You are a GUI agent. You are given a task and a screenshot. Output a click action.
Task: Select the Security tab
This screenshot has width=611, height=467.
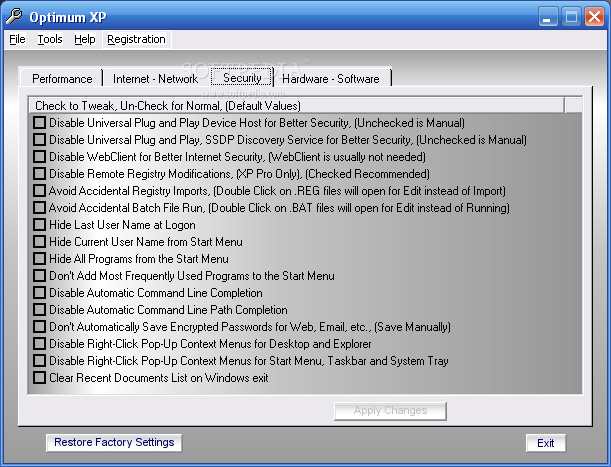coord(242,77)
